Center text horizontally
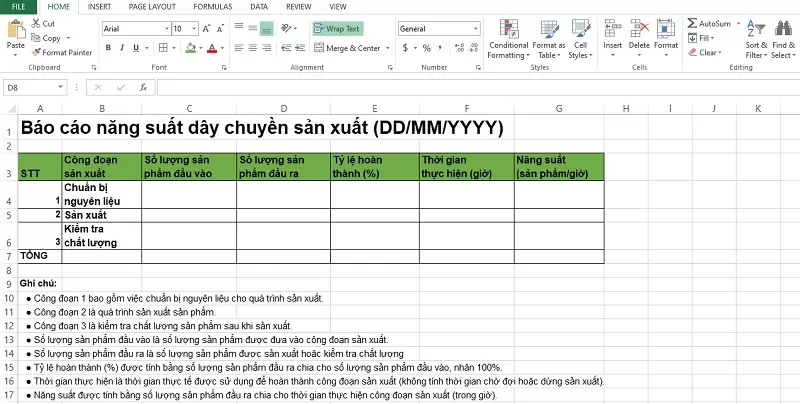The height and width of the screenshot is (404, 800). [x=253, y=48]
